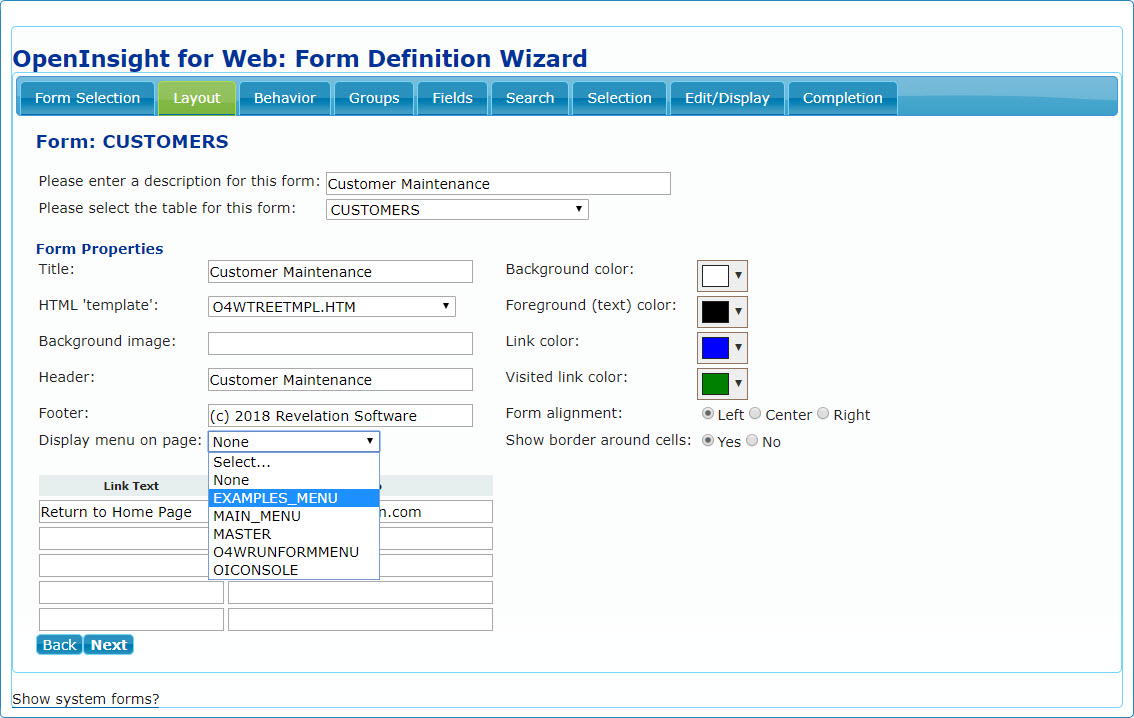Click the Title input field
The width and height of the screenshot is (1134, 718).
tap(340, 272)
